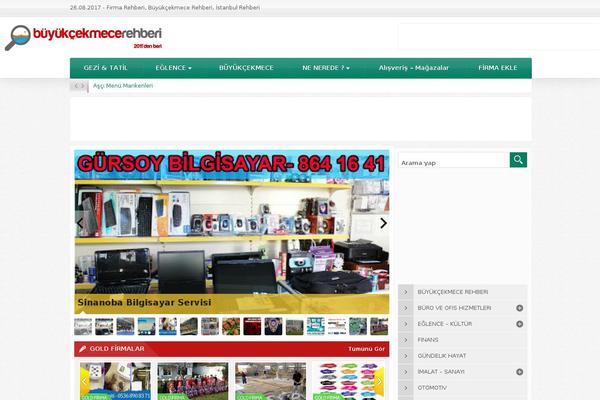Open İMALAT – SANAYİ sidebar category
This screenshot has height=400, width=600.
coord(441,372)
